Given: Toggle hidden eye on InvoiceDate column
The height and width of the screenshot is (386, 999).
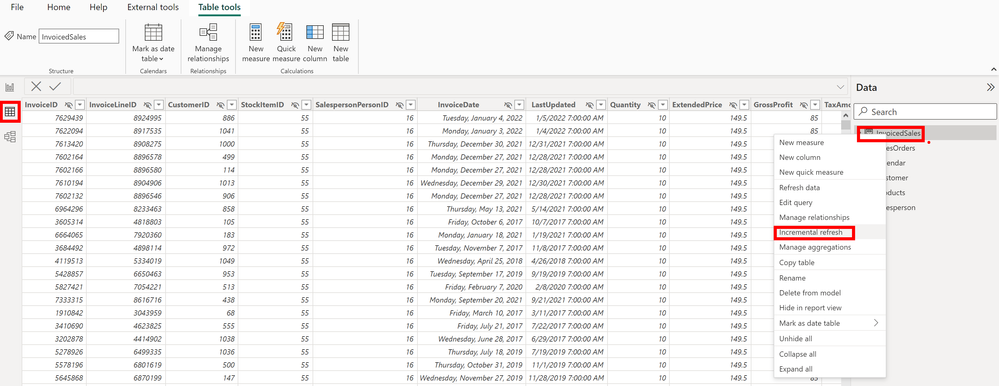Looking at the screenshot, I should 508,105.
